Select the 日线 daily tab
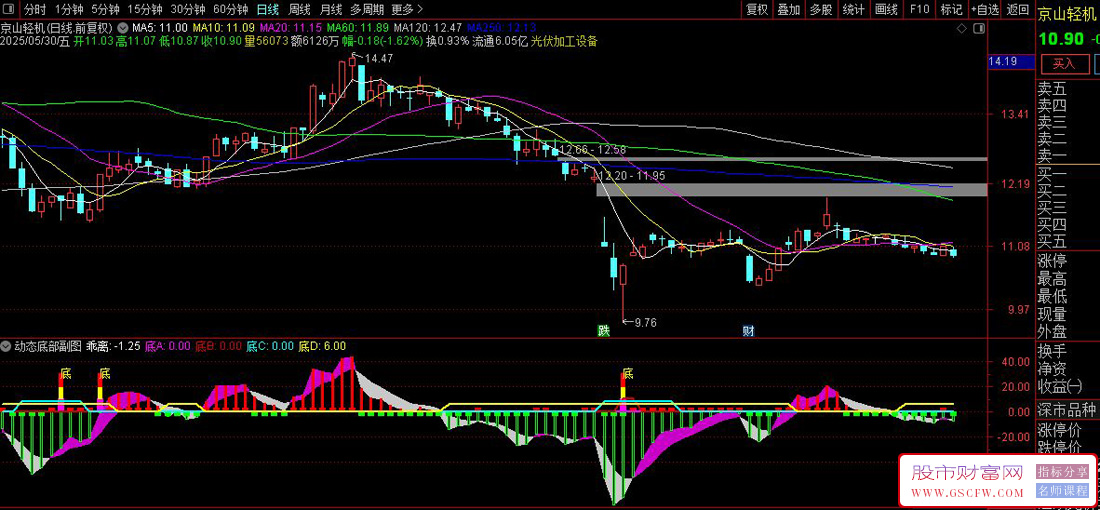 coord(267,10)
